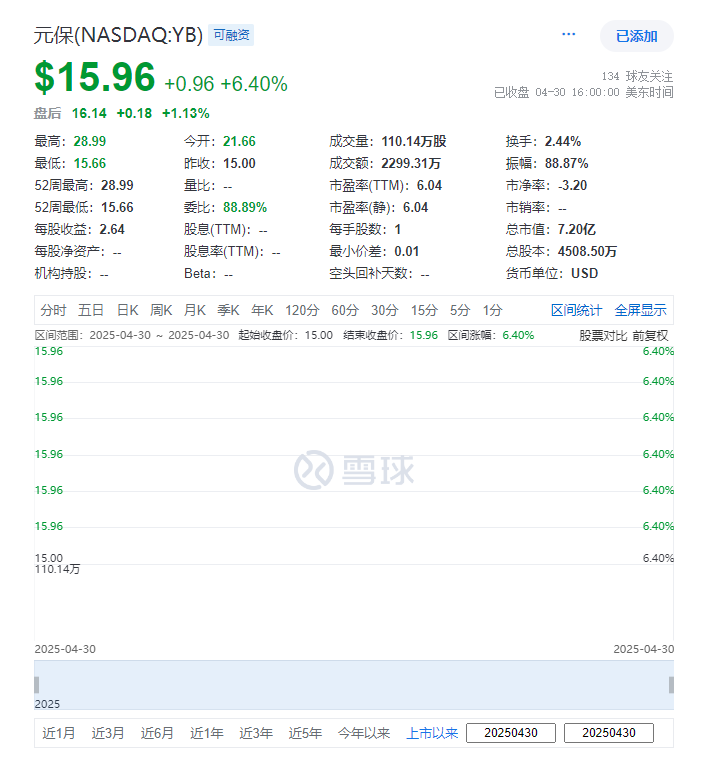The height and width of the screenshot is (759, 706).
Task: Select the 月K chart tab
Action: (195, 310)
